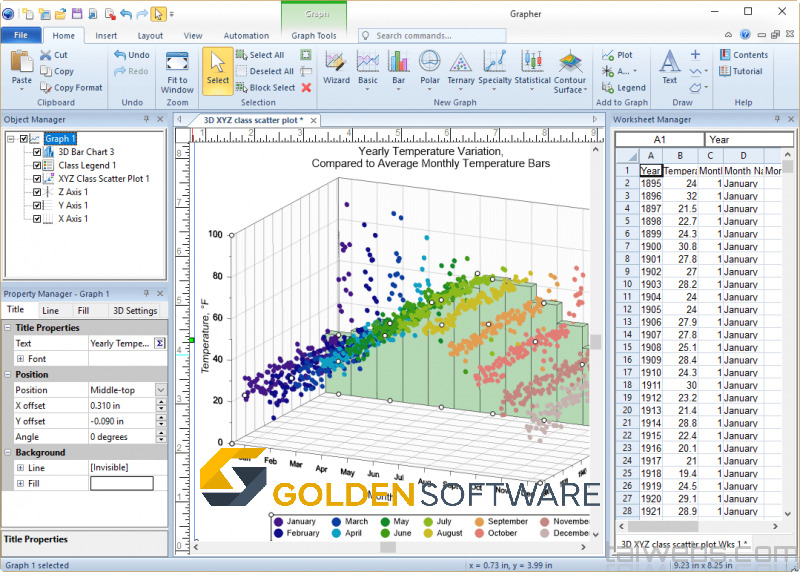The width and height of the screenshot is (800, 572).
Task: Choose the Text draw tool
Action: coord(669,67)
